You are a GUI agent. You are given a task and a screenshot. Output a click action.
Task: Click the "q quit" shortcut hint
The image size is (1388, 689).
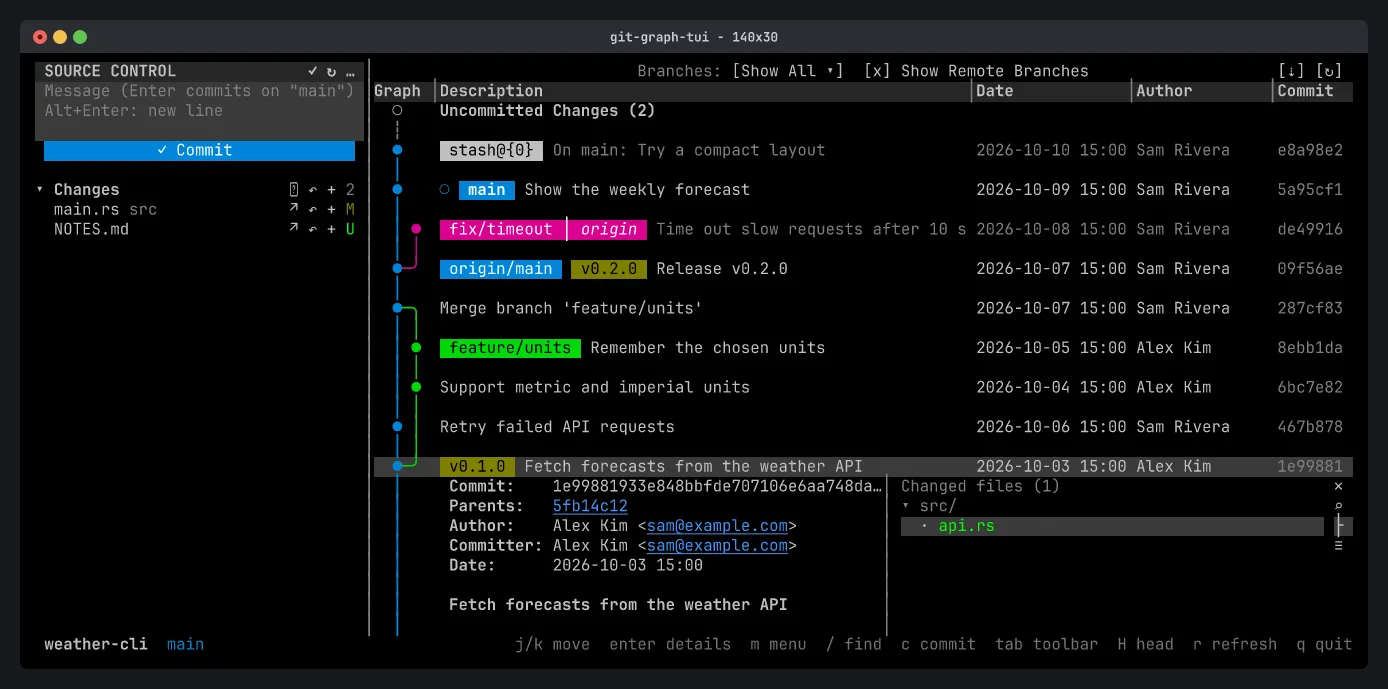click(1324, 644)
